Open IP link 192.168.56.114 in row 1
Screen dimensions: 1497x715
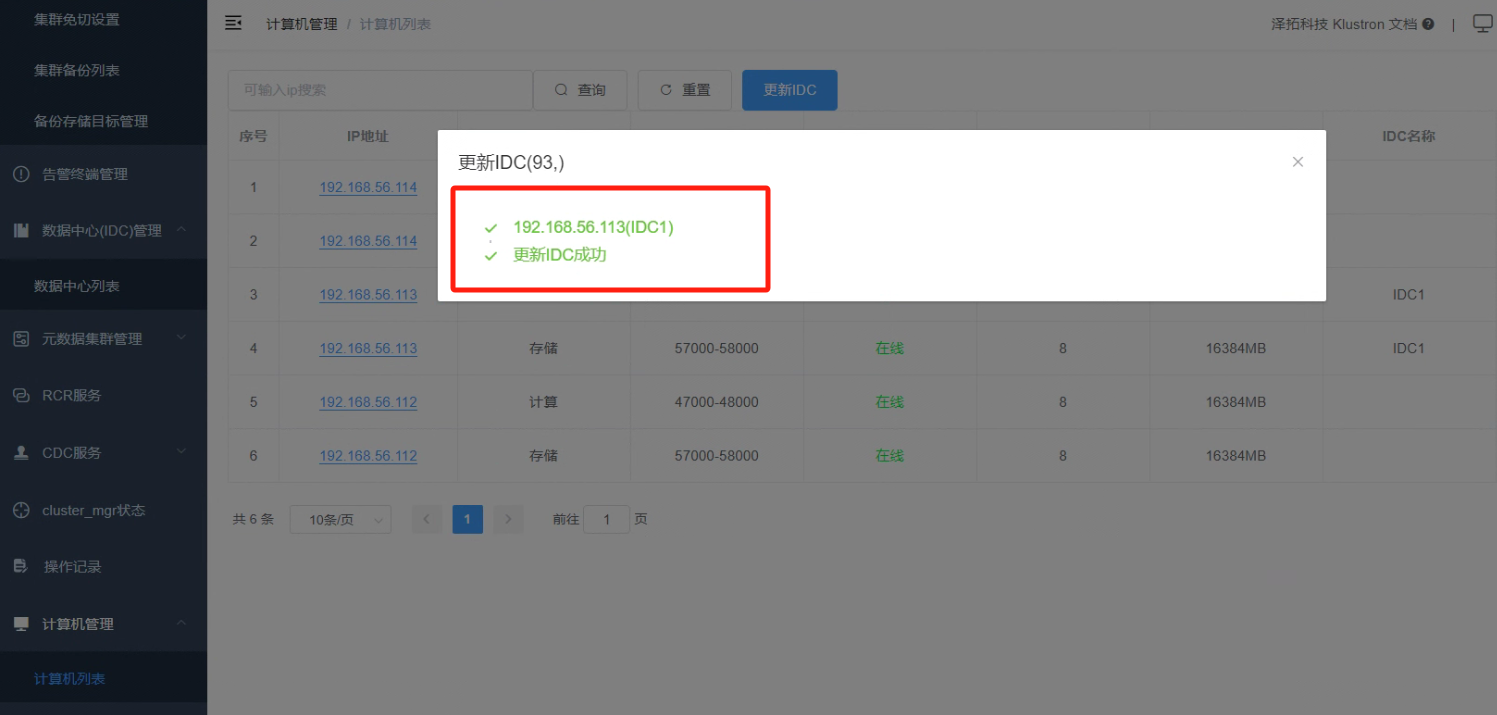[368, 187]
